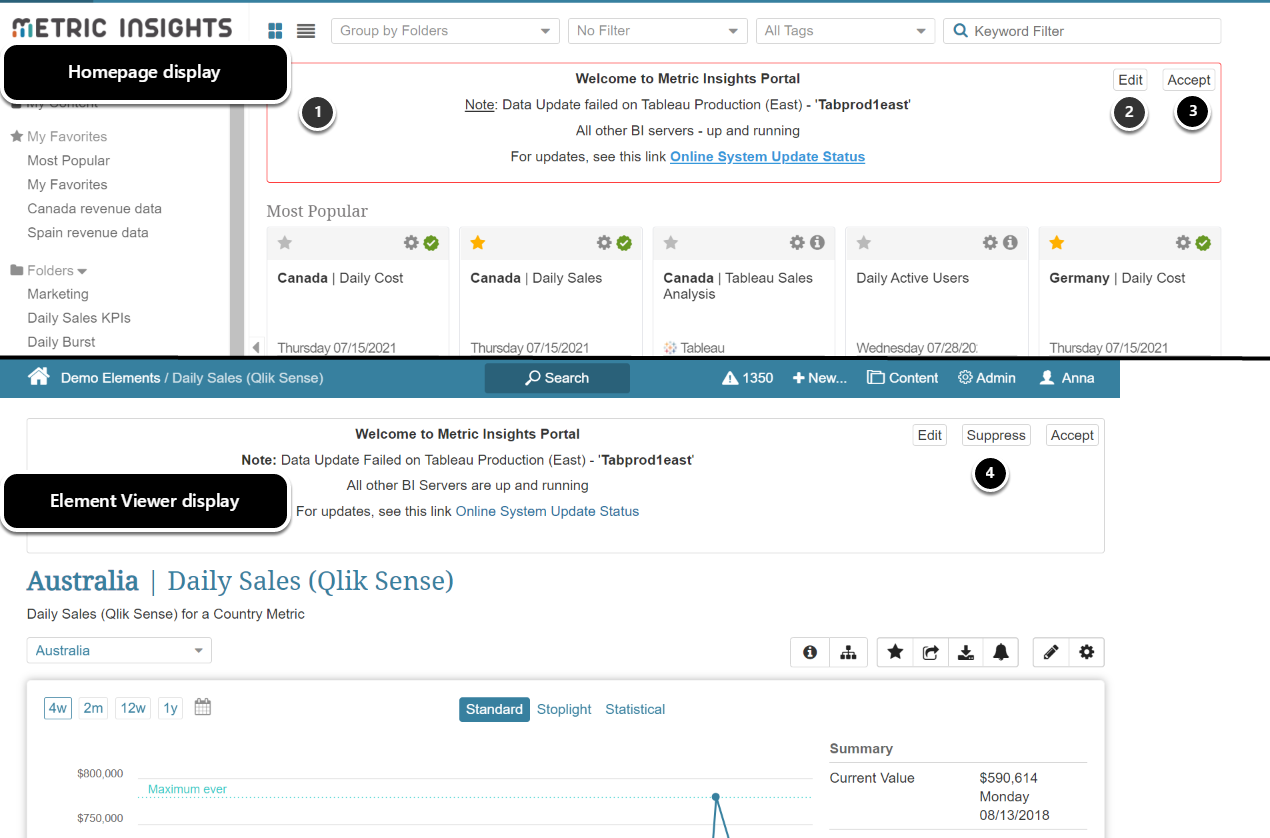This screenshot has width=1270, height=838.
Task: Open element settings gear icon
Action: point(1087,652)
